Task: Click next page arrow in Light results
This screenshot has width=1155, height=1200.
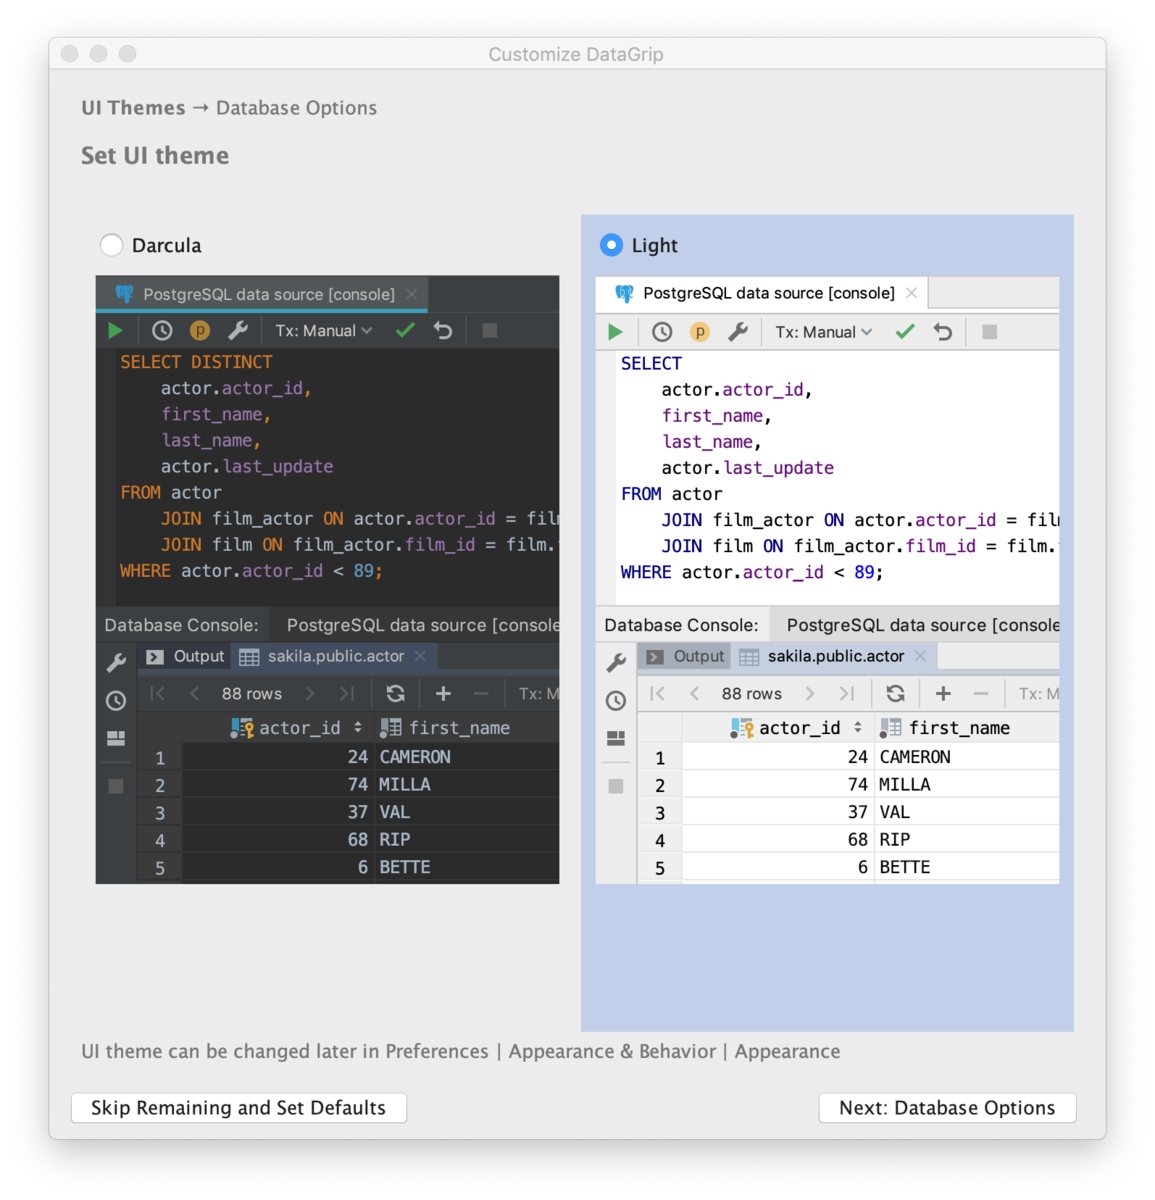Action: pyautogui.click(x=810, y=693)
